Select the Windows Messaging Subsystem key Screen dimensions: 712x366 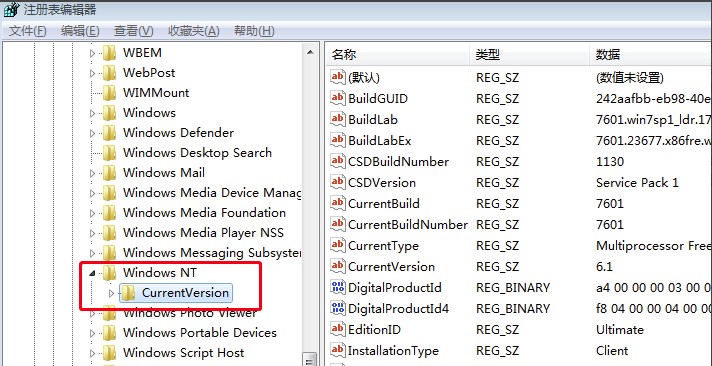click(x=212, y=253)
